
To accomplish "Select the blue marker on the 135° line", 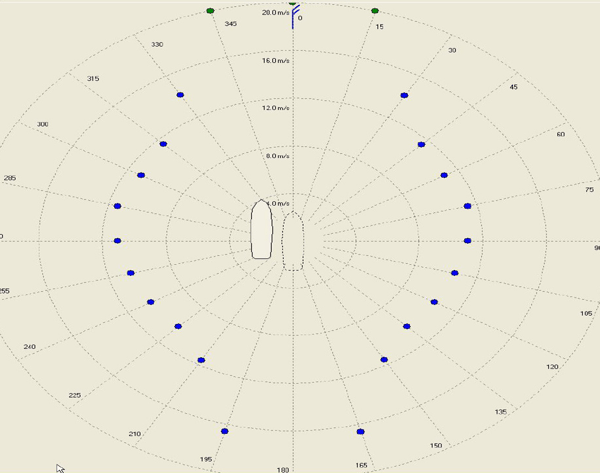I will click(407, 326).
